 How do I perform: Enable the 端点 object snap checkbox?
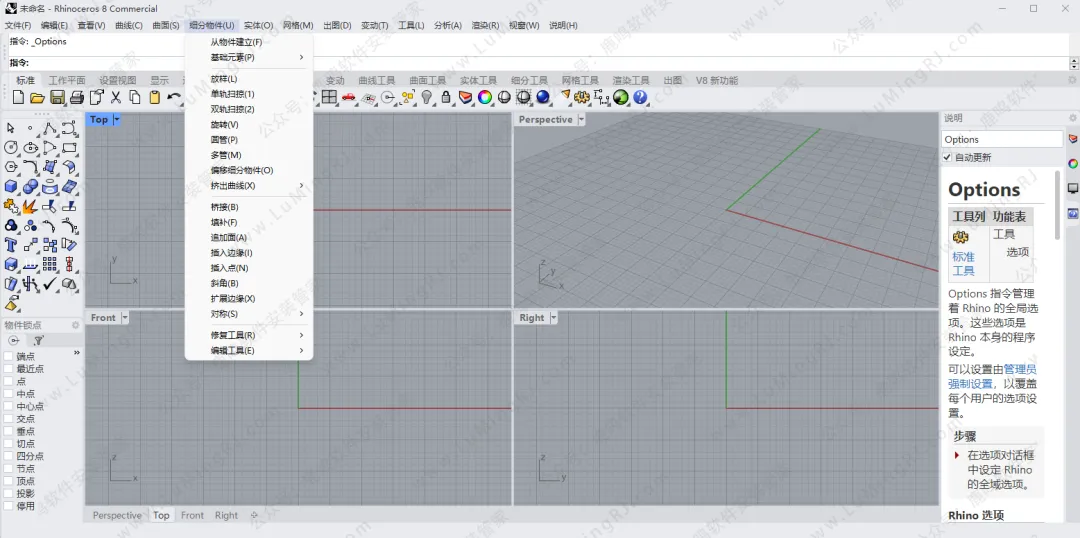(9, 357)
